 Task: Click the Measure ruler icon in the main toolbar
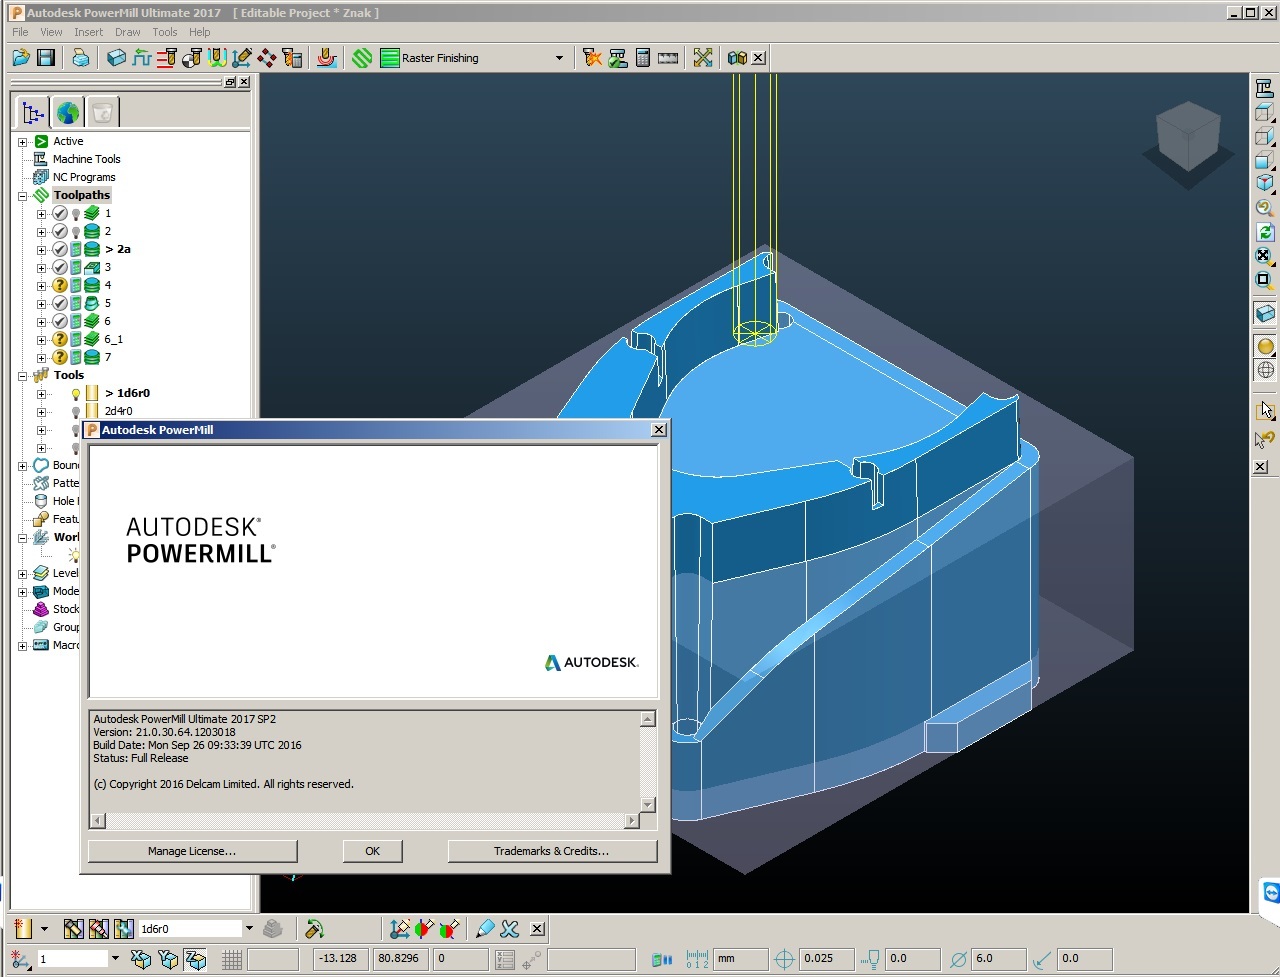(x=668, y=58)
